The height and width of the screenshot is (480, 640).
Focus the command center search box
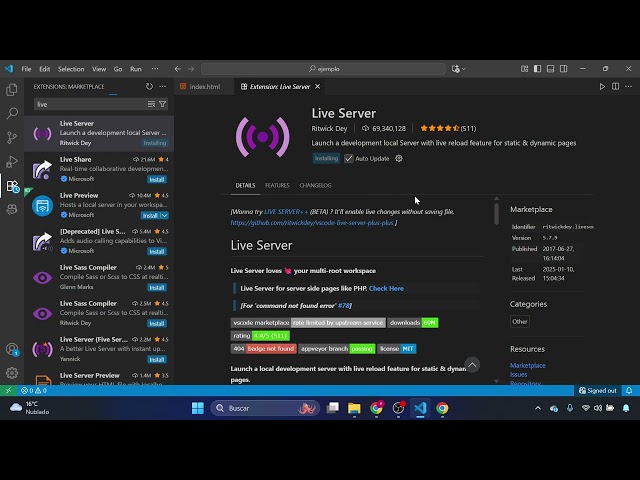point(323,69)
